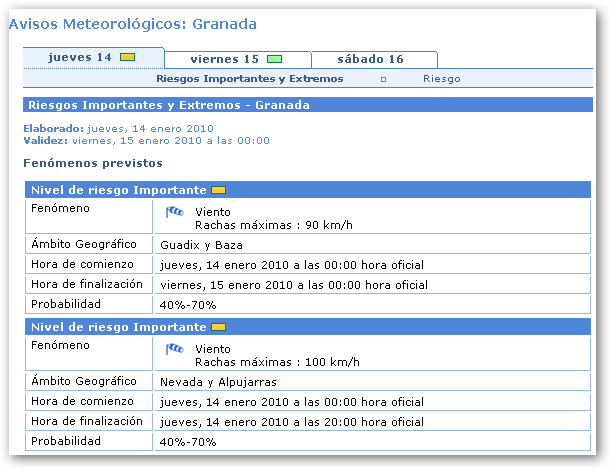The height and width of the screenshot is (469, 610).
Task: Open the Riesgos Importantes y Extremos sub-tab link
Action: pyautogui.click(x=250, y=78)
